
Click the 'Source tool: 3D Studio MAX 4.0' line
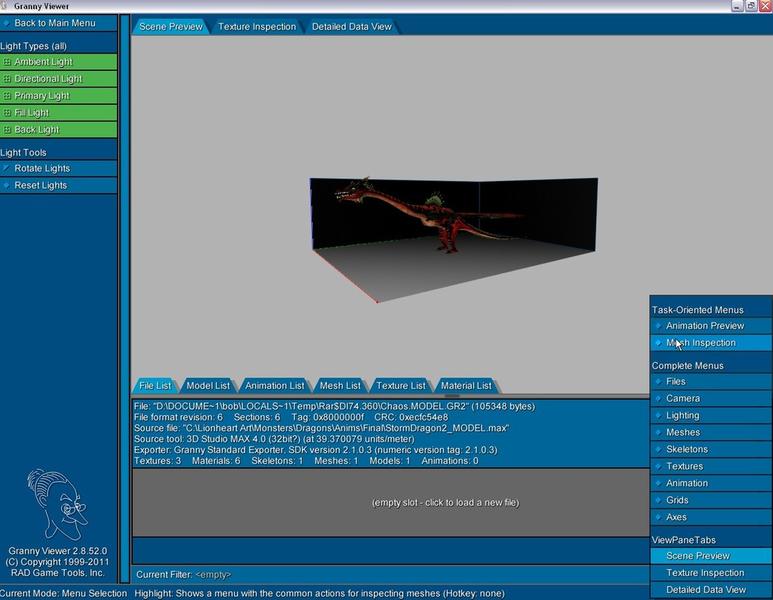274,439
